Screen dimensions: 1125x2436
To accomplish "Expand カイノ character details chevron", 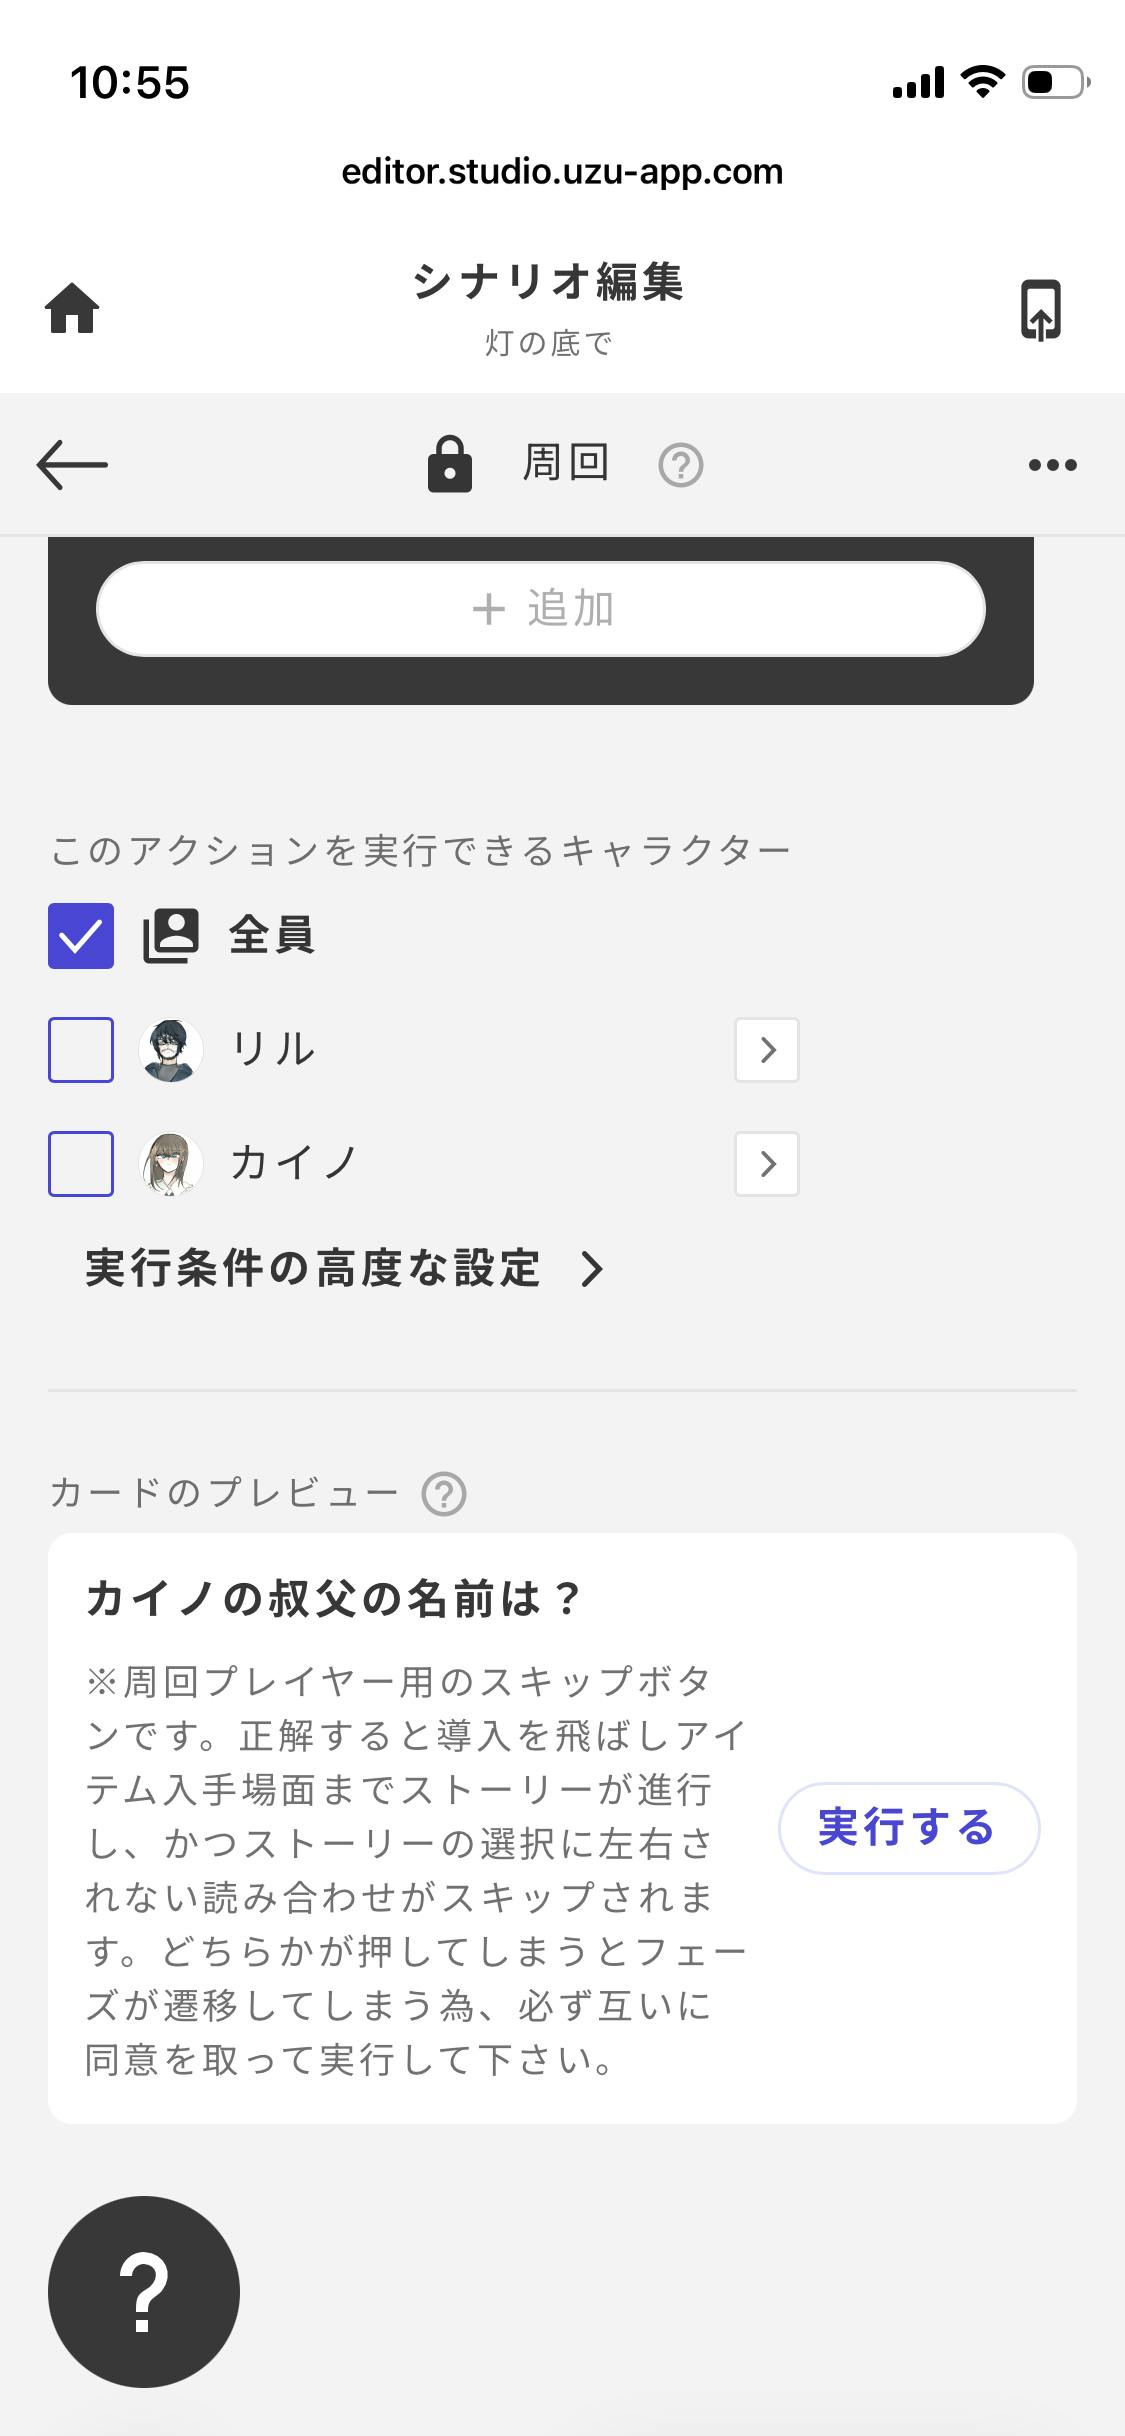I will pyautogui.click(x=767, y=1164).
